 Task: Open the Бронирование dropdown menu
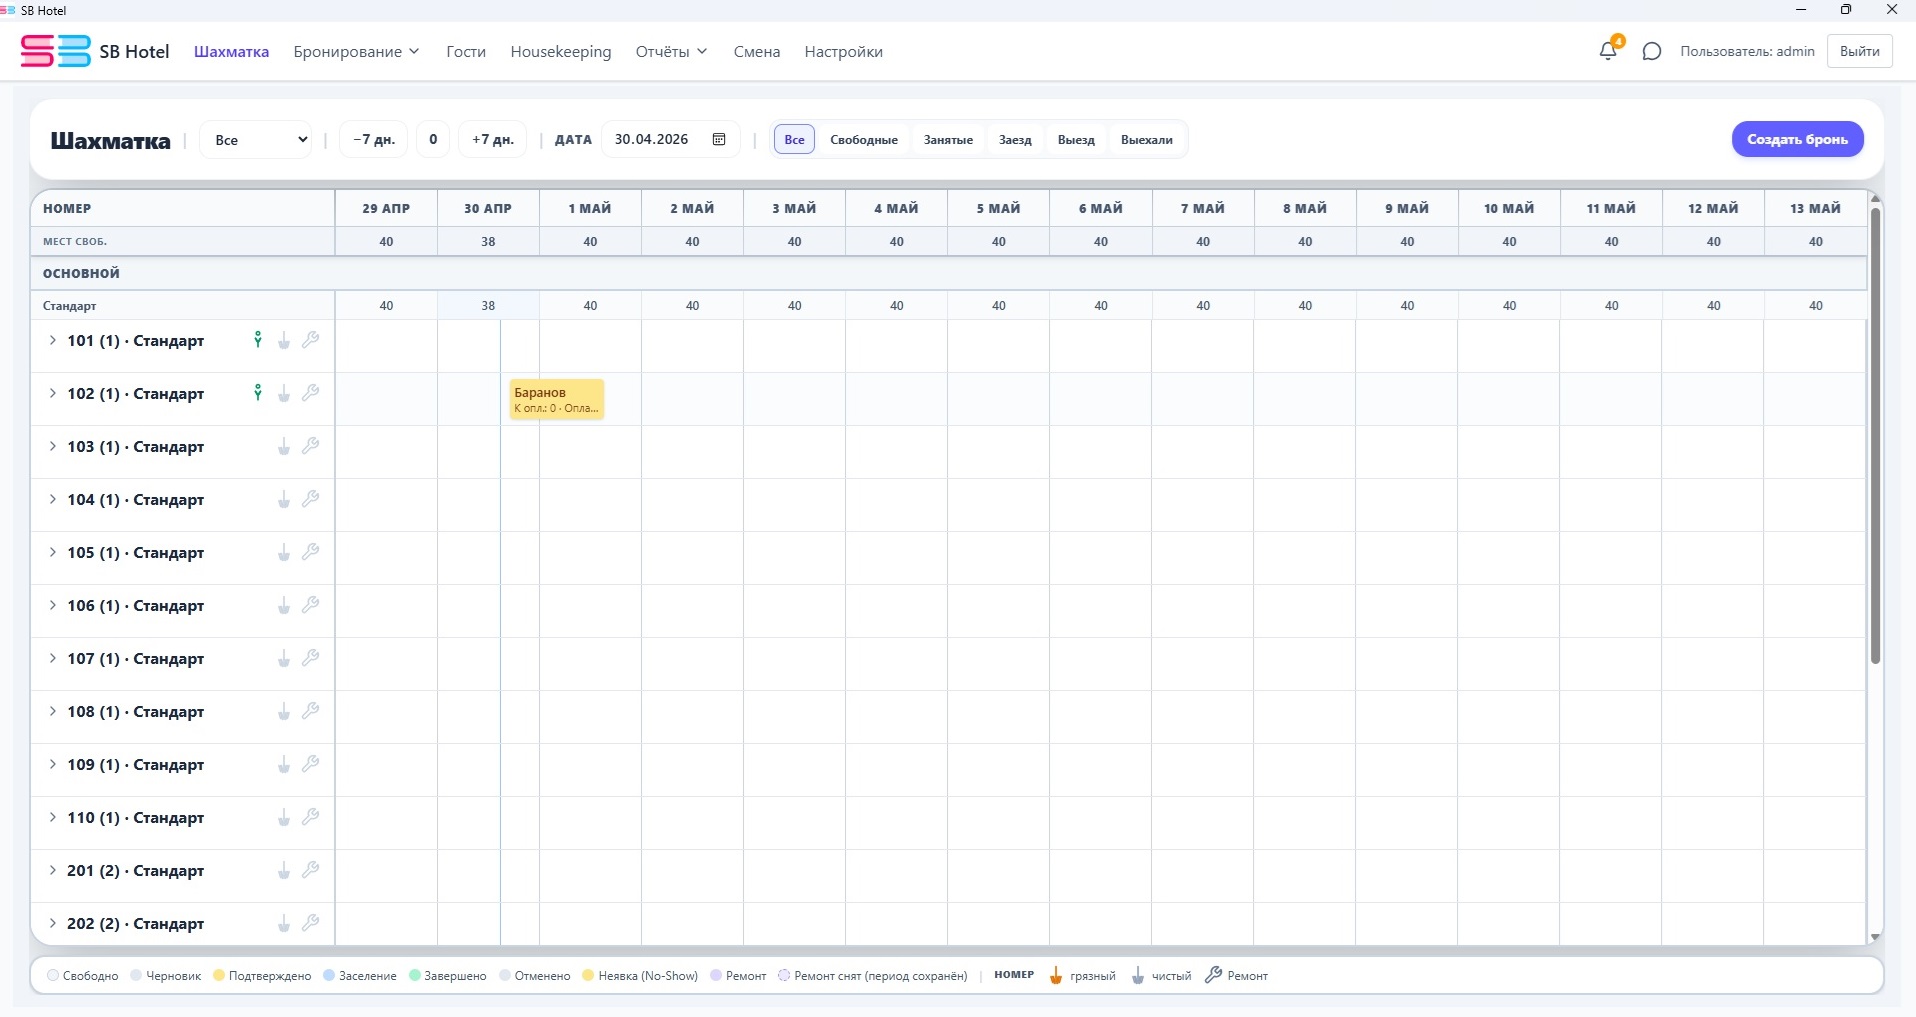[x=356, y=52]
